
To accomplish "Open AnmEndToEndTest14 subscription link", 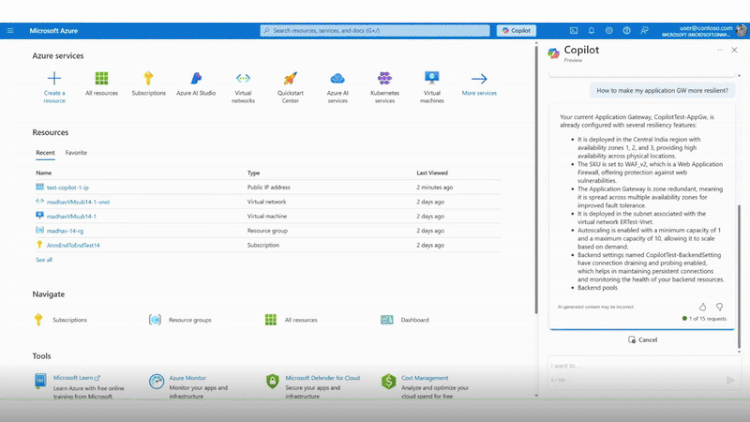I will pyautogui.click(x=73, y=245).
